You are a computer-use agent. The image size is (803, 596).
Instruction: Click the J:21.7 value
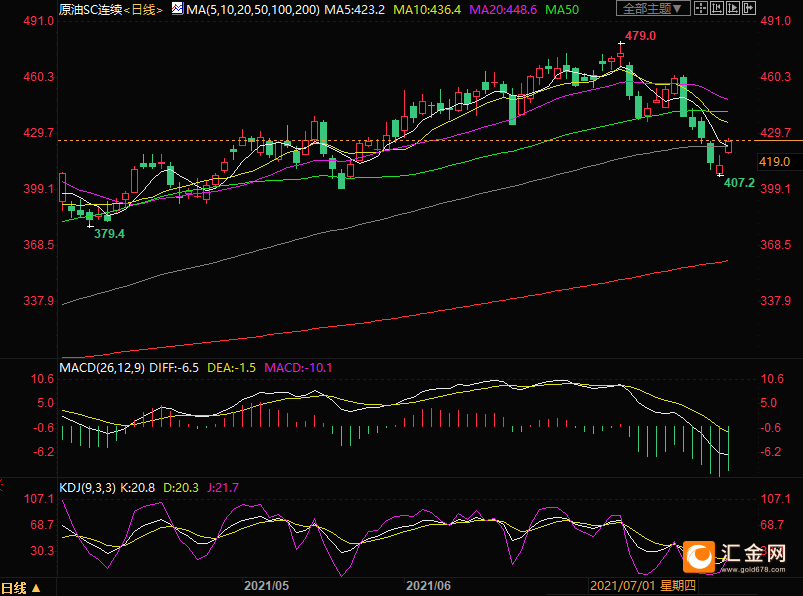(x=223, y=487)
